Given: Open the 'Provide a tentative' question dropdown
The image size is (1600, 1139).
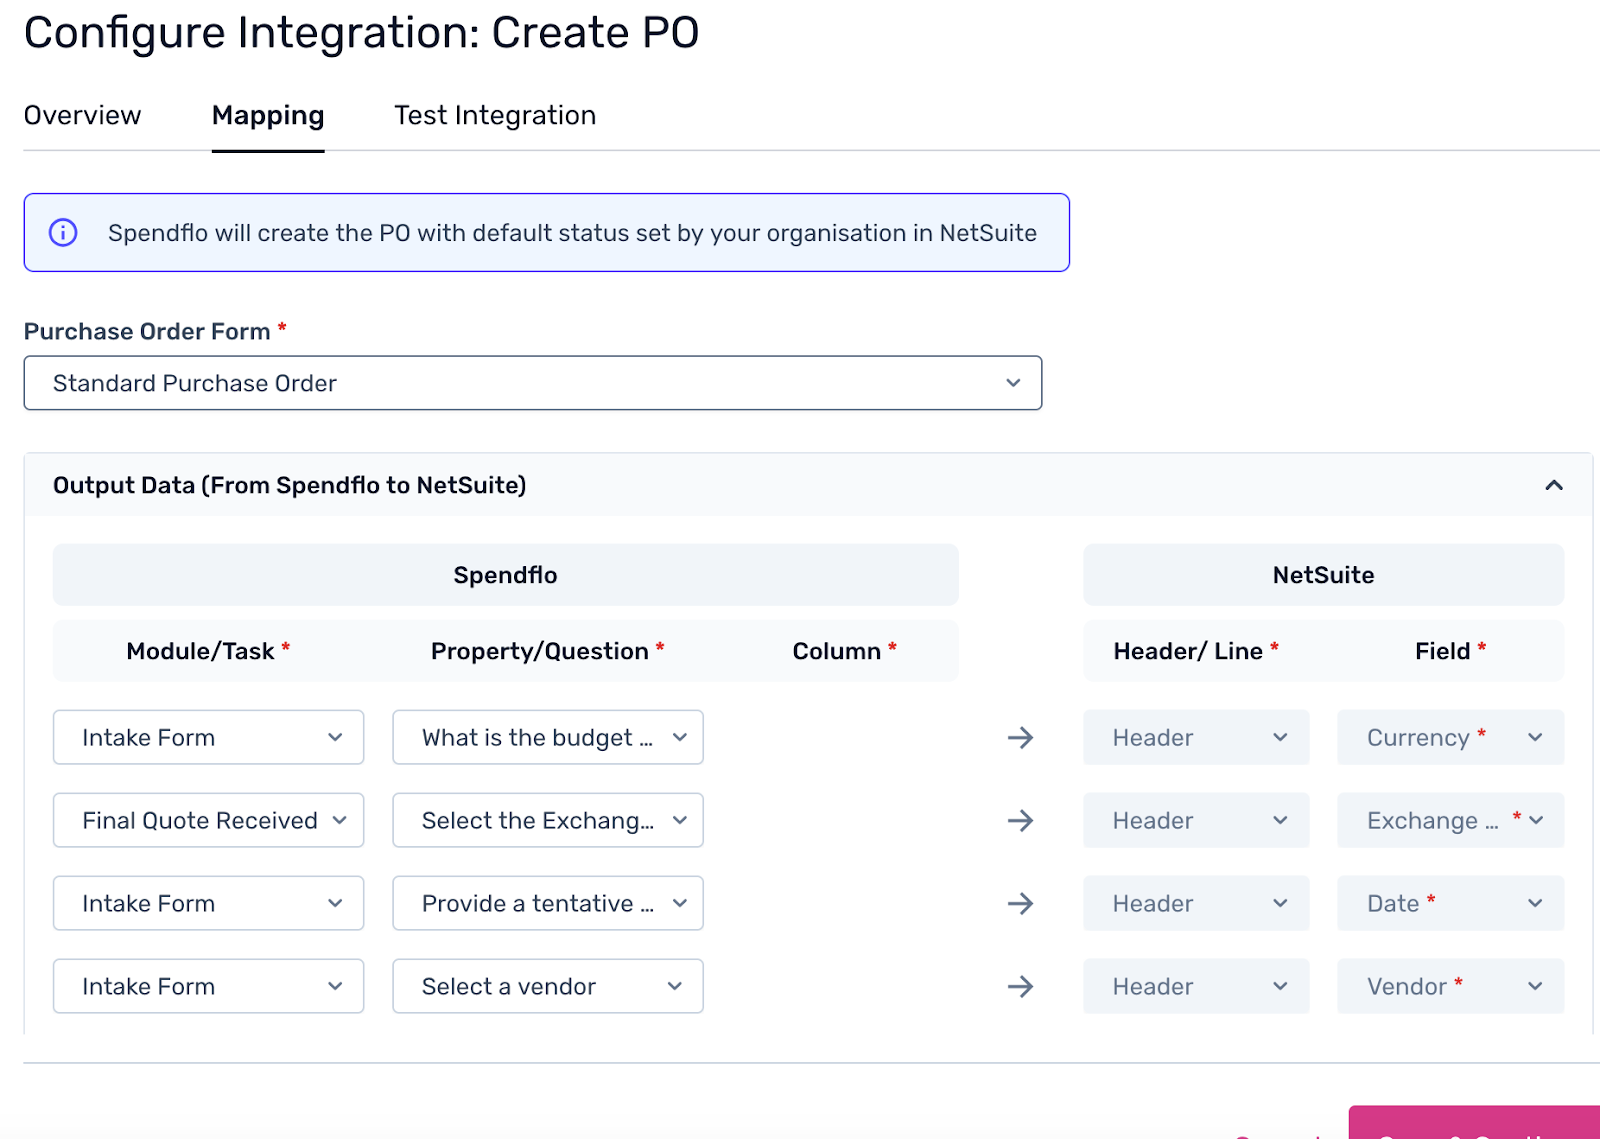Looking at the screenshot, I should [547, 904].
